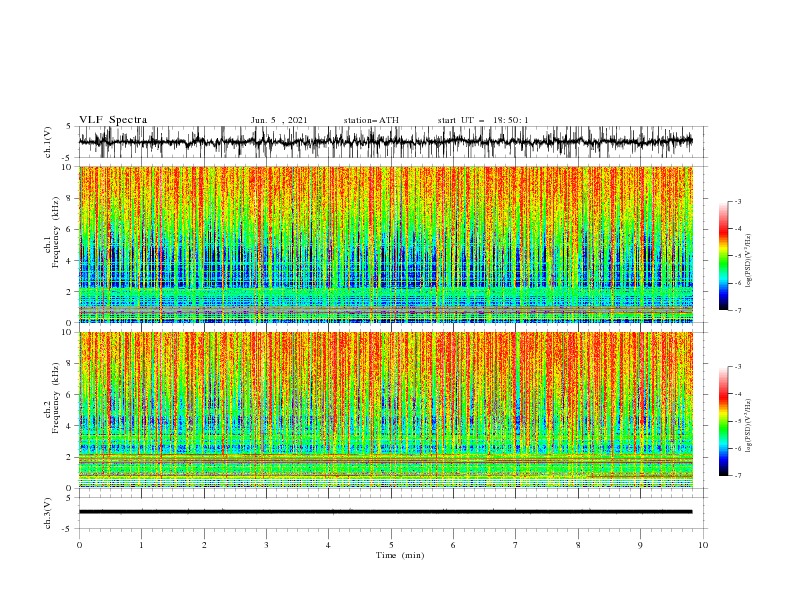Click the time axis tick label "3"
Viewport: 792px width, 612px height.
(266, 545)
